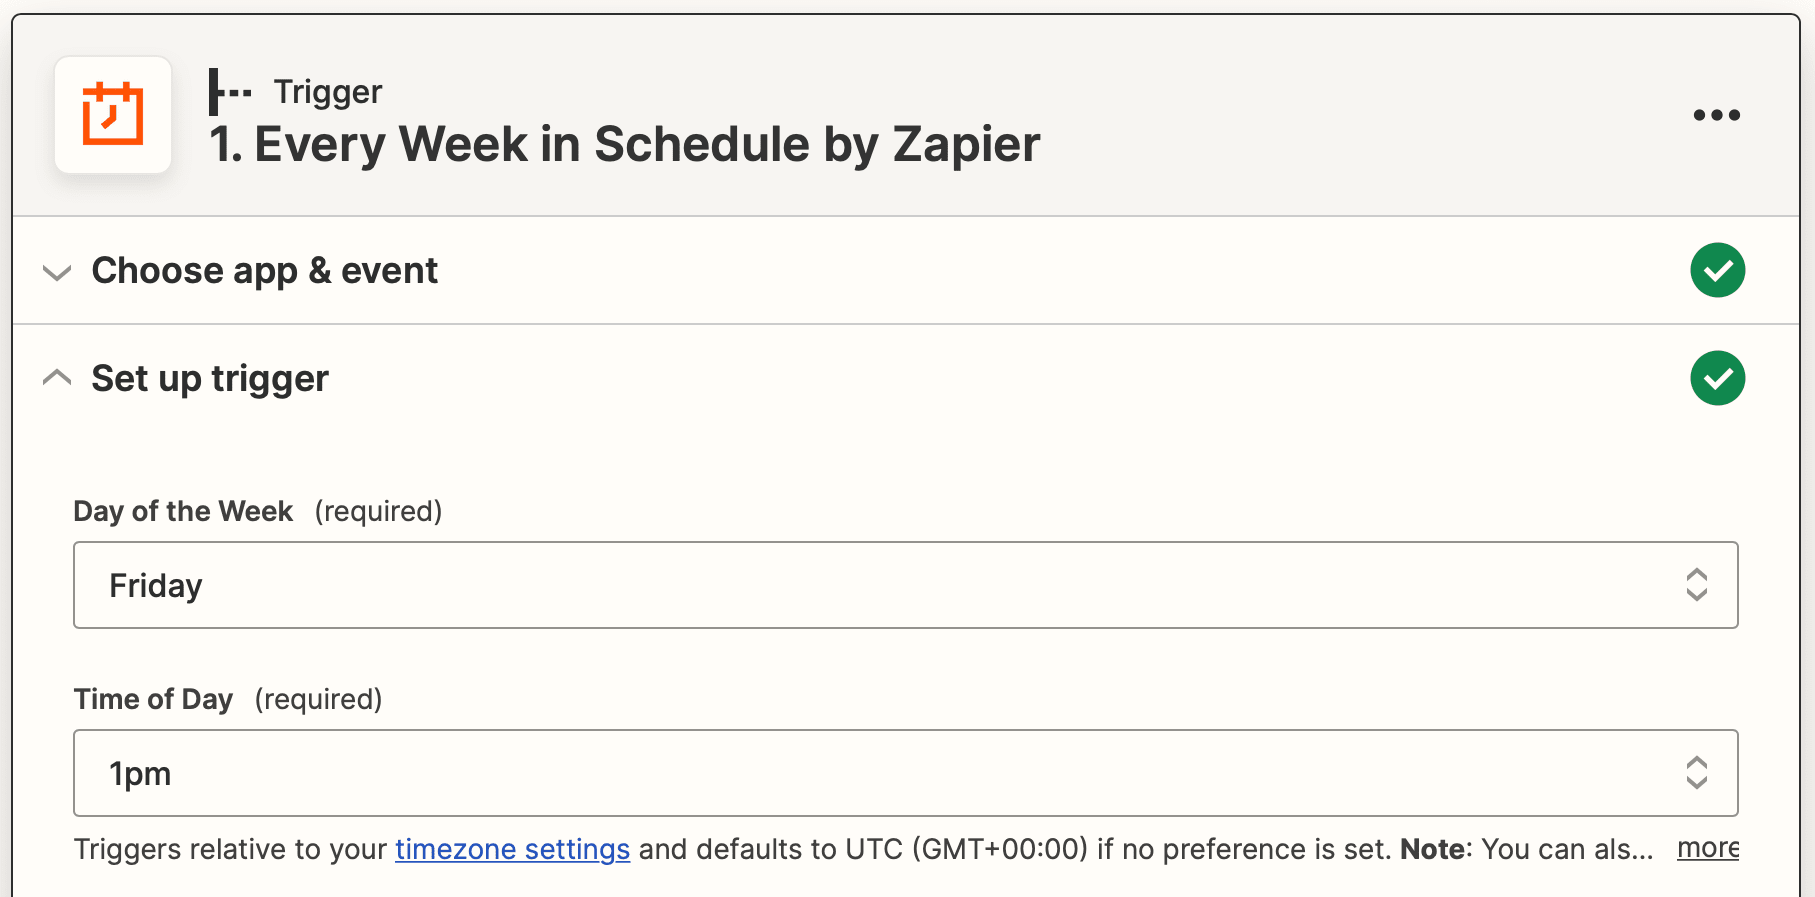The width and height of the screenshot is (1815, 897).
Task: Click the green checkmark on Set up trigger
Action: click(1717, 377)
